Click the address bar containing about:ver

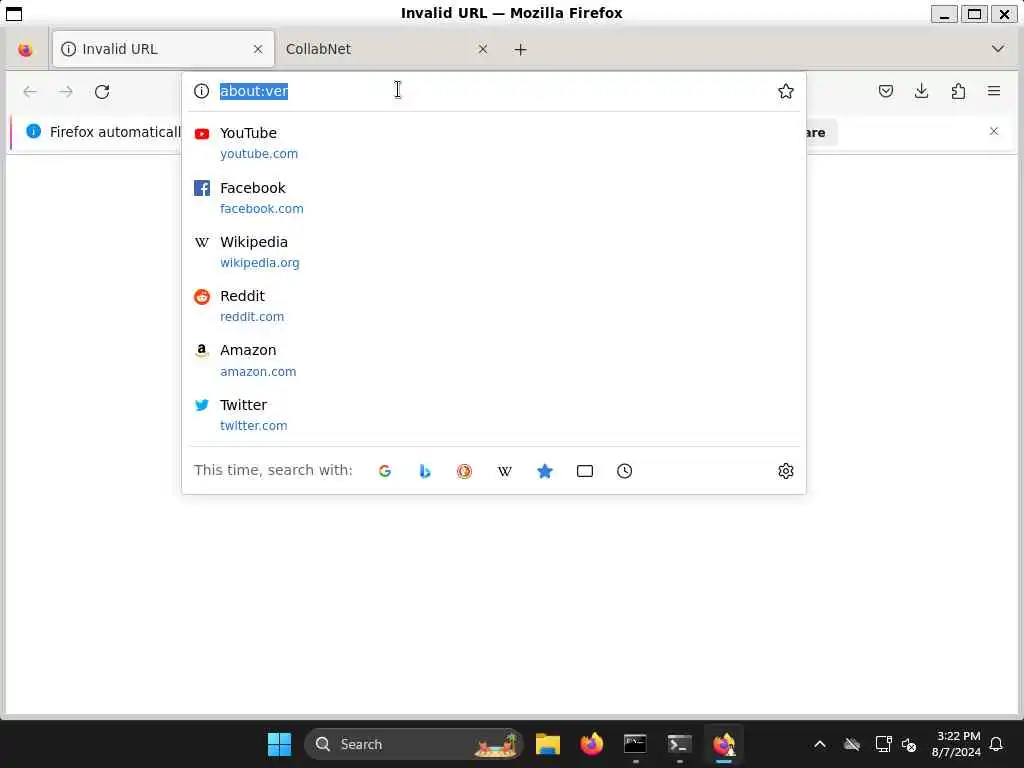coord(494,91)
